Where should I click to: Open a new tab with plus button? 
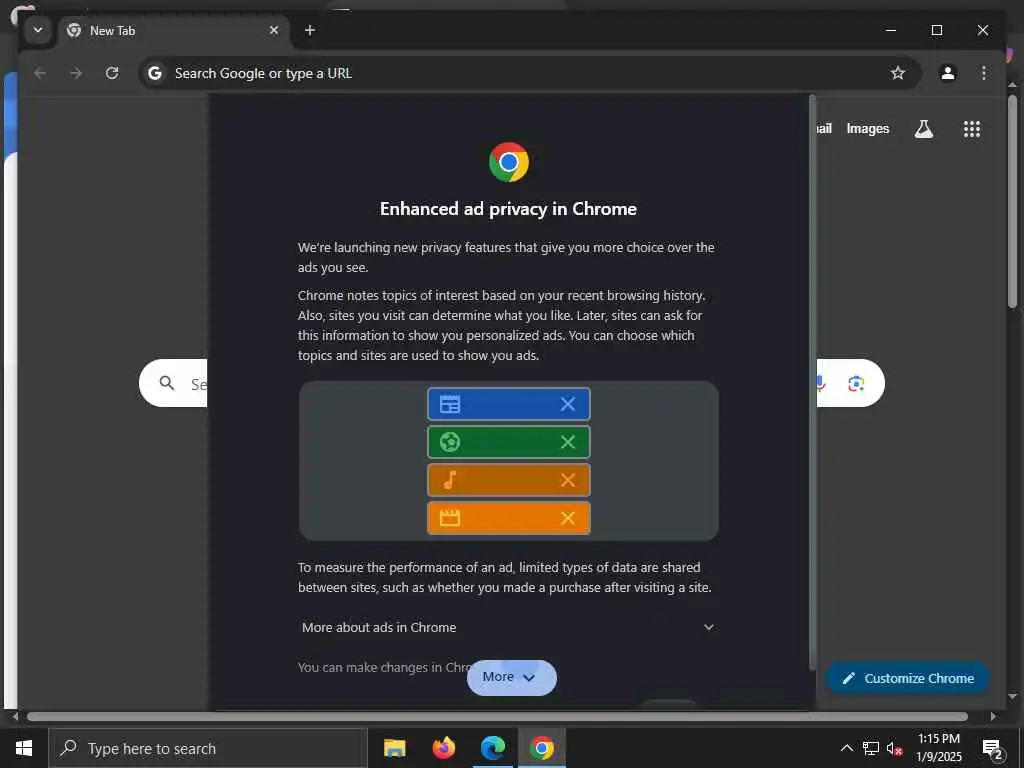310,30
